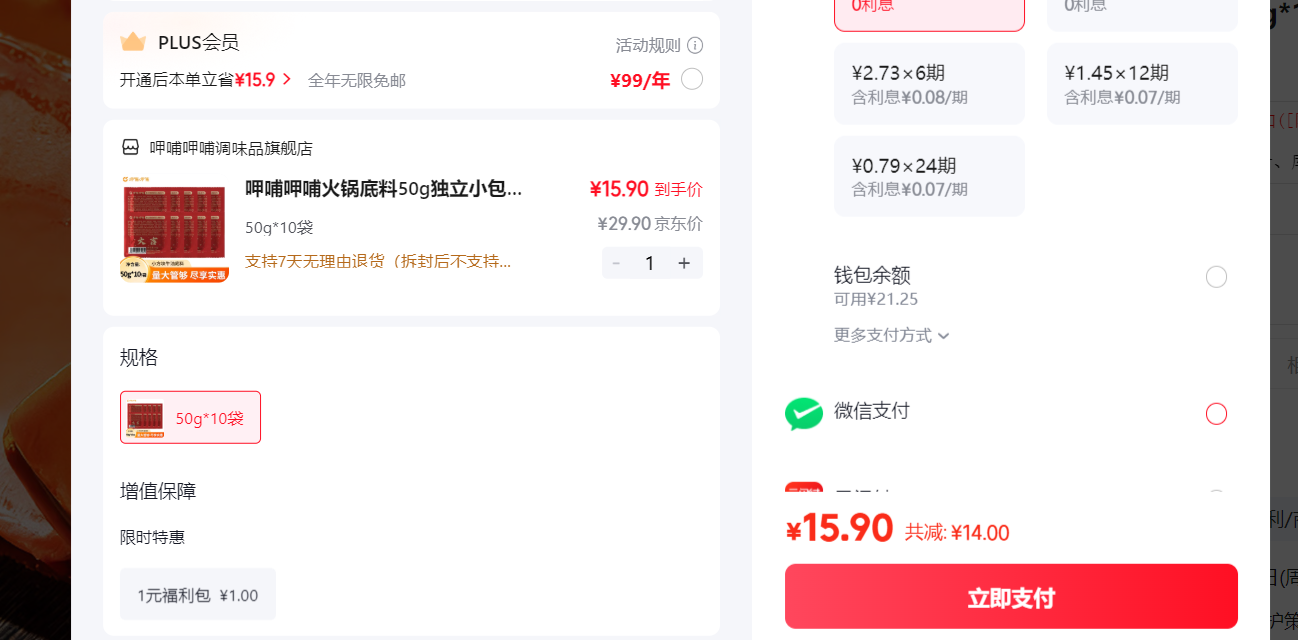Click the store icon beside 呷哺呷哺调味品旗舰店
Screen dimensions: 1298x640
pyautogui.click(x=130, y=148)
